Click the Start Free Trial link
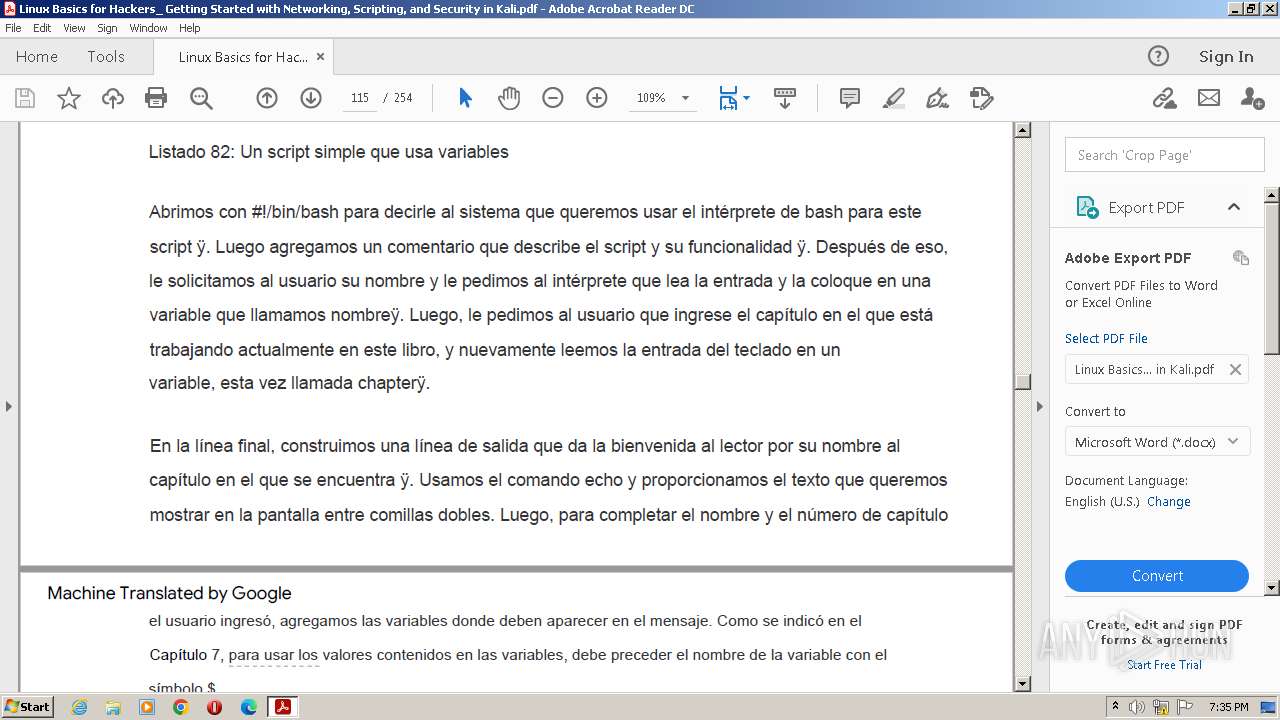 click(x=1164, y=665)
